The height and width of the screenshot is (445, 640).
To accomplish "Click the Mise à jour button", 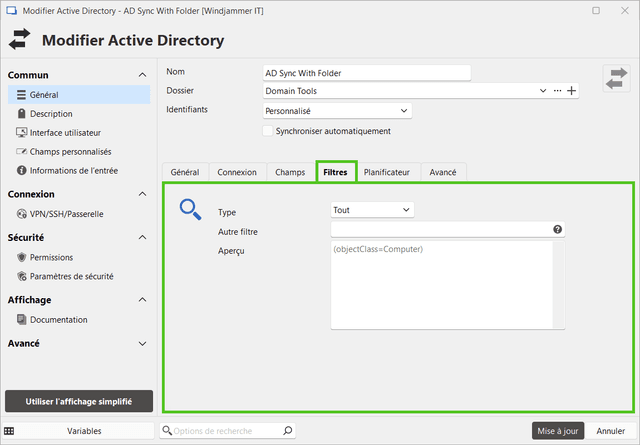I will coord(557,430).
